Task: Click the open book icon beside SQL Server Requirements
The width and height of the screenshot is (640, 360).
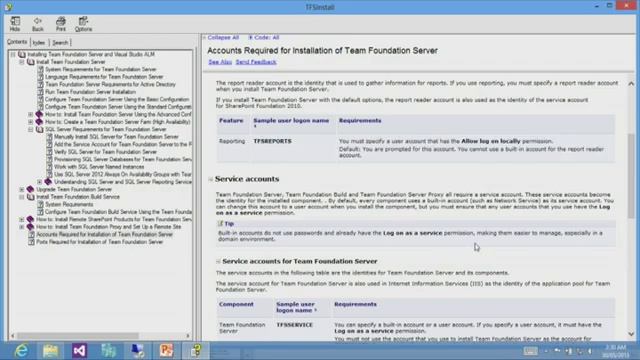Action: point(40,129)
